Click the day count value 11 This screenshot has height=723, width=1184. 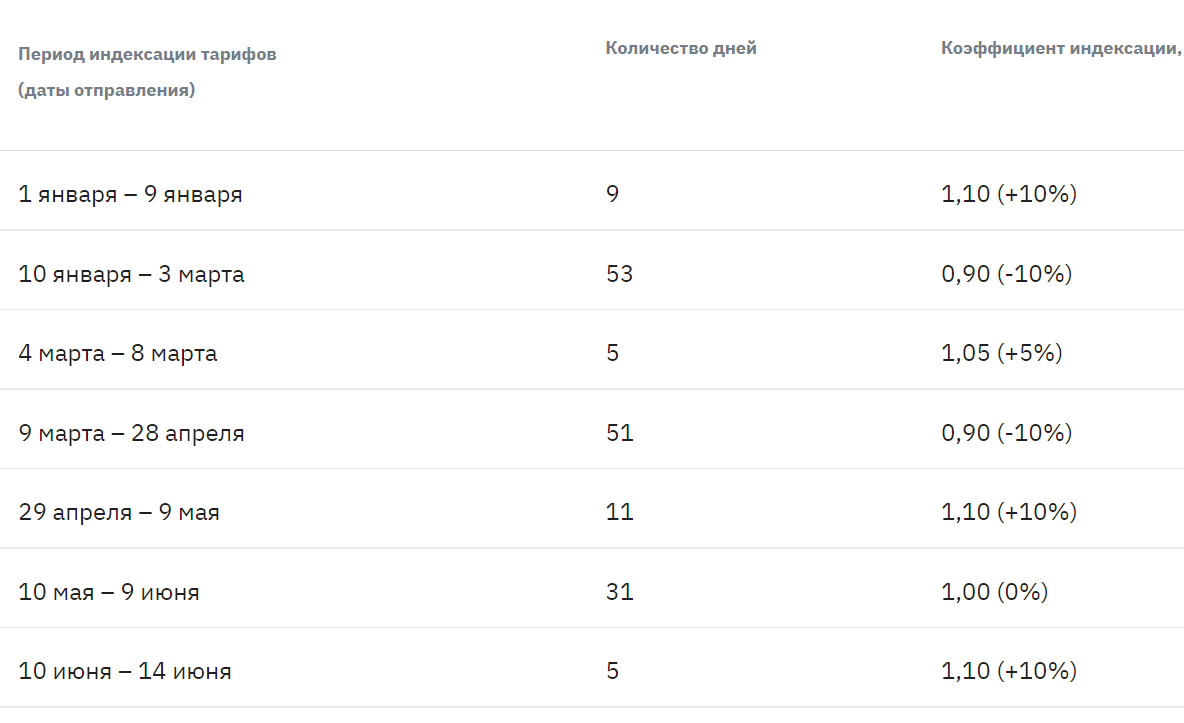pyautogui.click(x=619, y=513)
